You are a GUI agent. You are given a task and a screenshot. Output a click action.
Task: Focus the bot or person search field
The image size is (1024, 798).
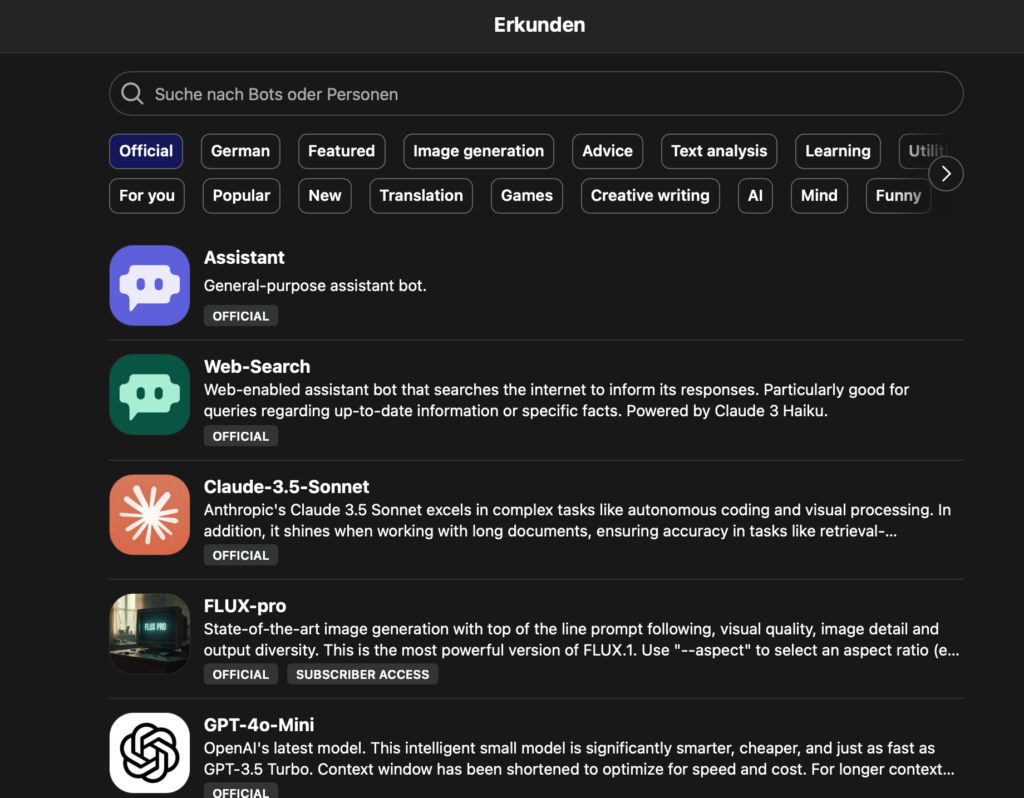[540, 94]
